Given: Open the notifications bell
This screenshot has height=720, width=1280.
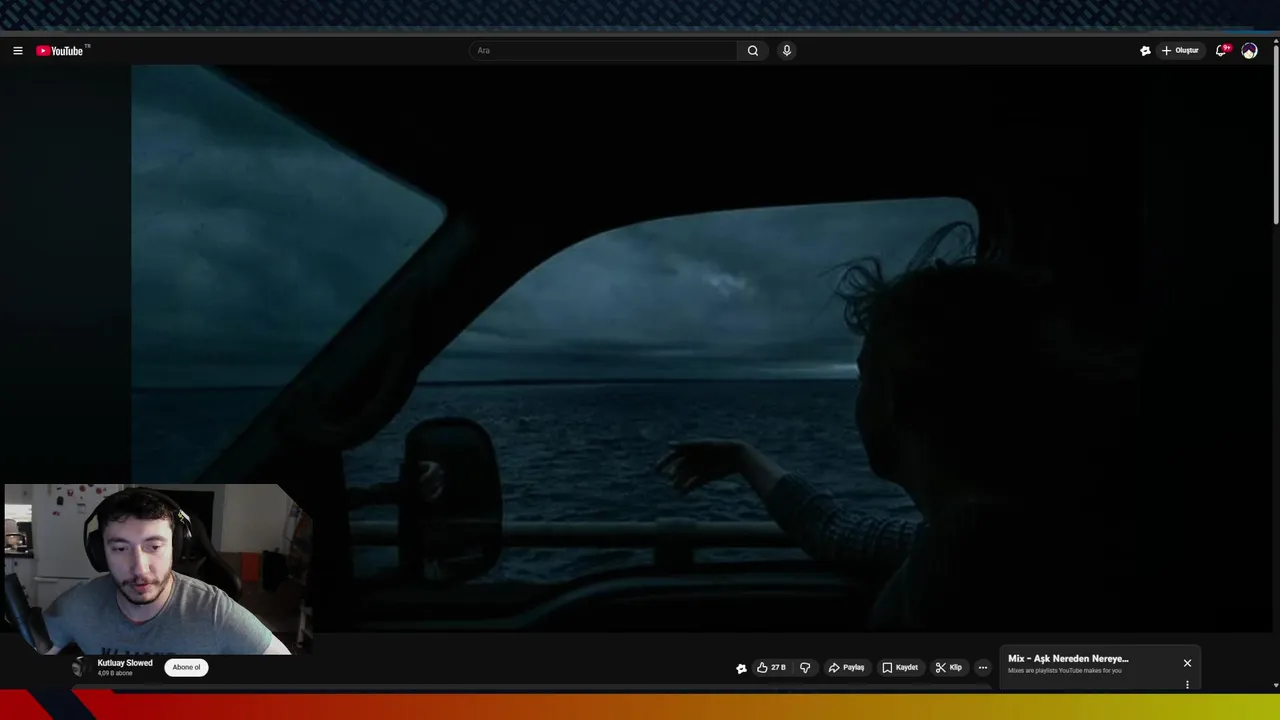Looking at the screenshot, I should 1222,51.
